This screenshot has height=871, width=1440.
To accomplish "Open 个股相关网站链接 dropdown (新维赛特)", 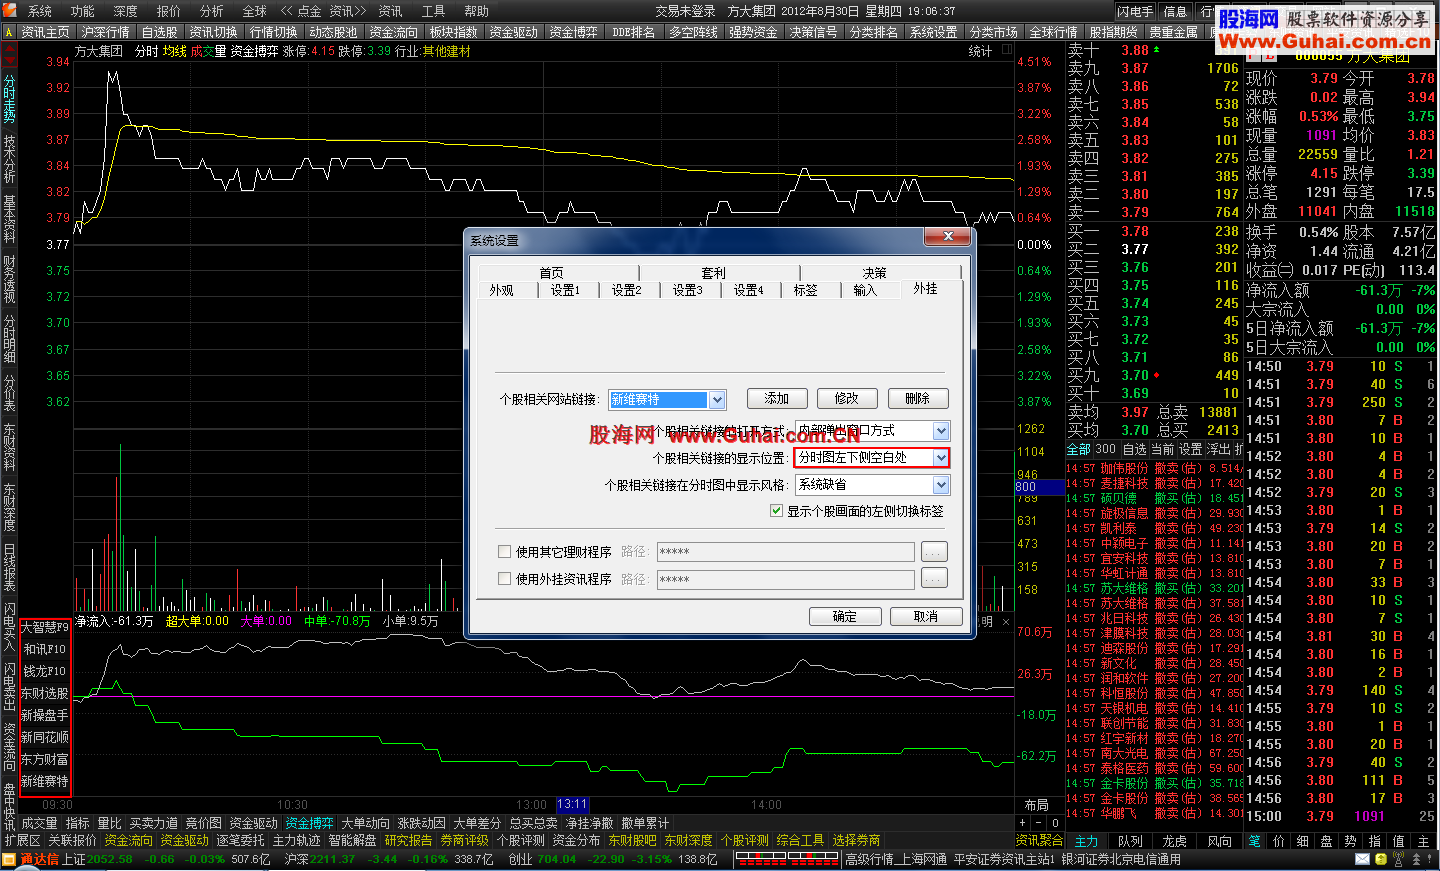I will tap(717, 400).
